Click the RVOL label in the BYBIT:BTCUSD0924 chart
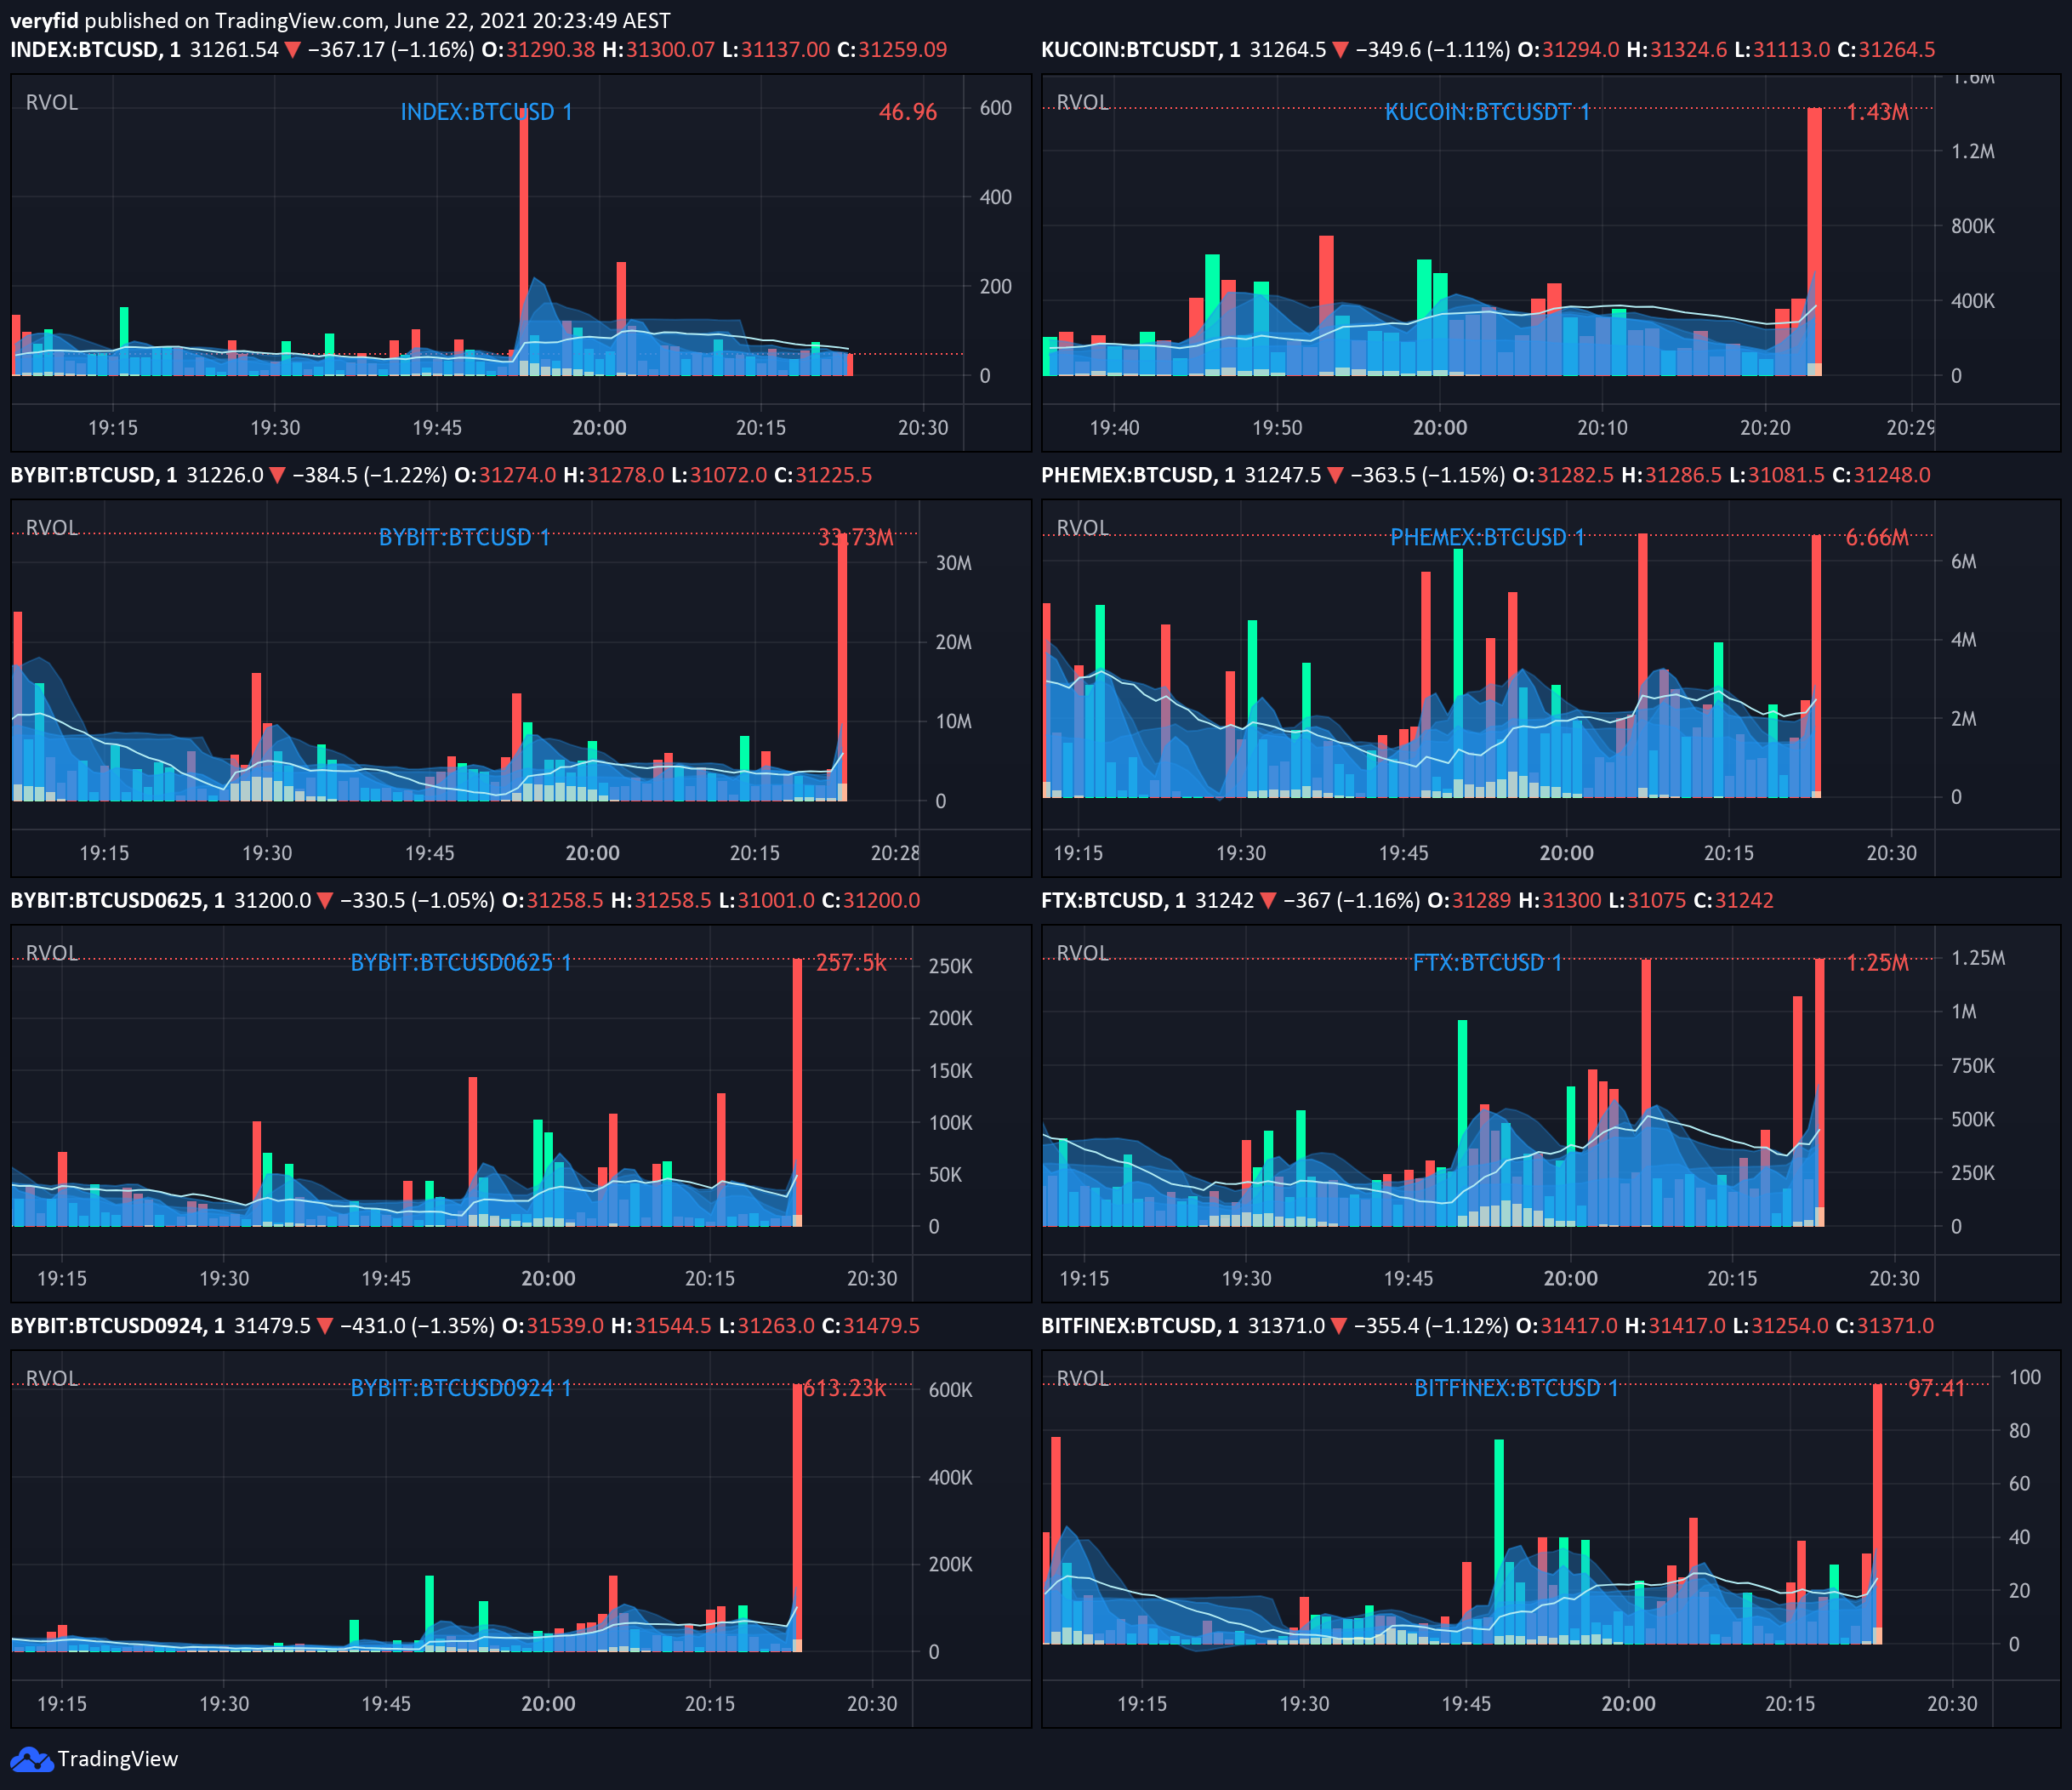This screenshot has width=2072, height=1790. tap(52, 1377)
